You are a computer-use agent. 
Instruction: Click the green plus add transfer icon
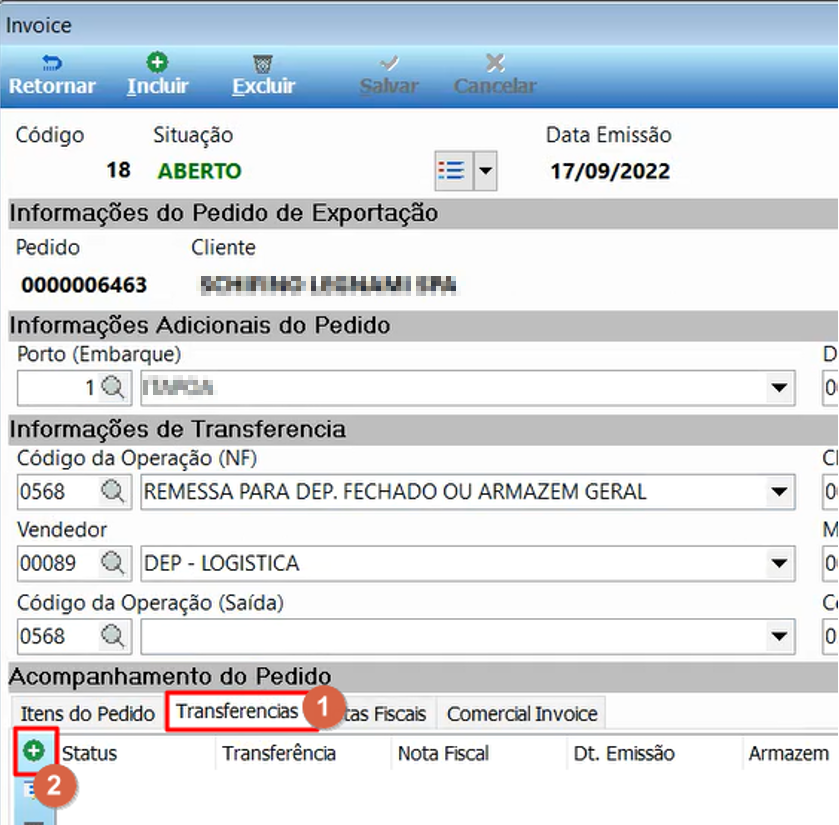[34, 751]
